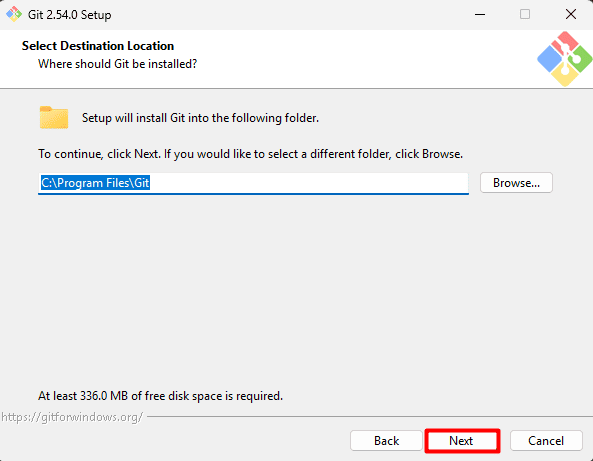The width and height of the screenshot is (593, 461).
Task: Click the '336.0 MB of free disk space' notice
Action: click(160, 396)
